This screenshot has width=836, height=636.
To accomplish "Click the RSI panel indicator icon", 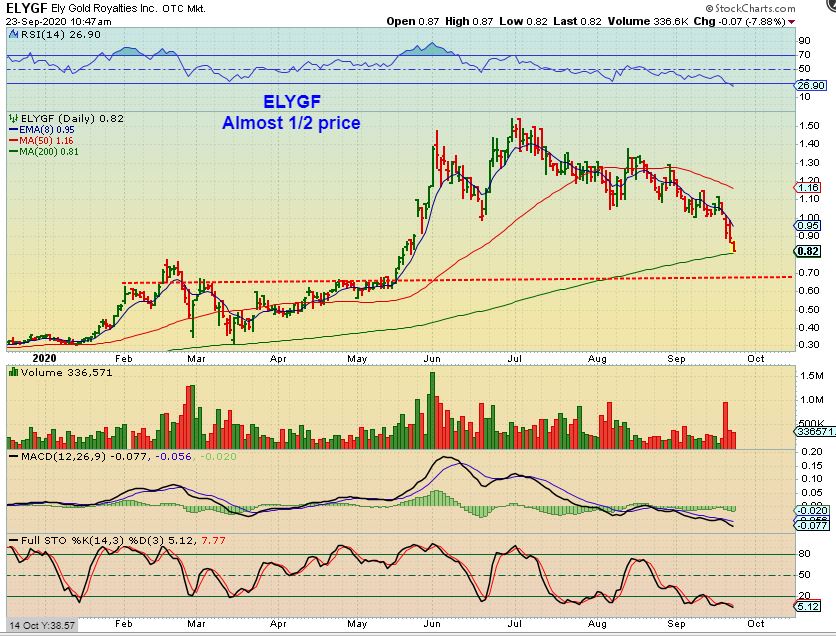I will click(13, 35).
